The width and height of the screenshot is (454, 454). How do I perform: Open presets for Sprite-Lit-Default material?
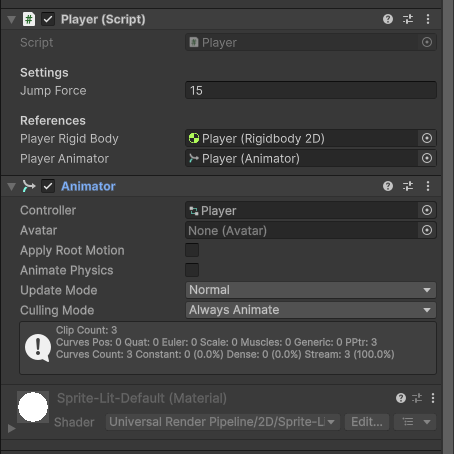point(417,398)
